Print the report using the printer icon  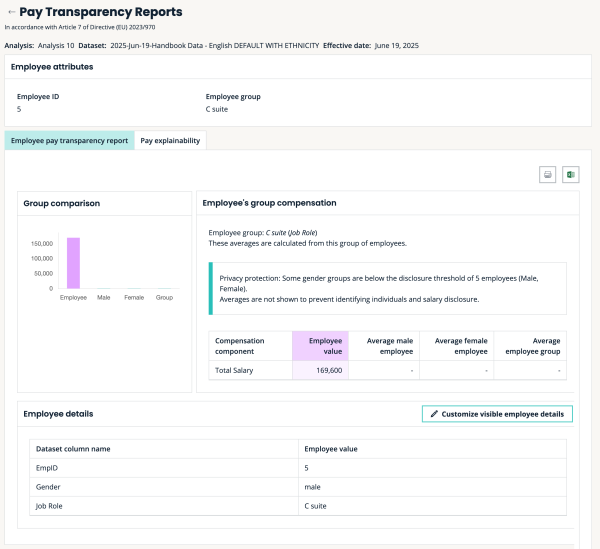[548, 174]
